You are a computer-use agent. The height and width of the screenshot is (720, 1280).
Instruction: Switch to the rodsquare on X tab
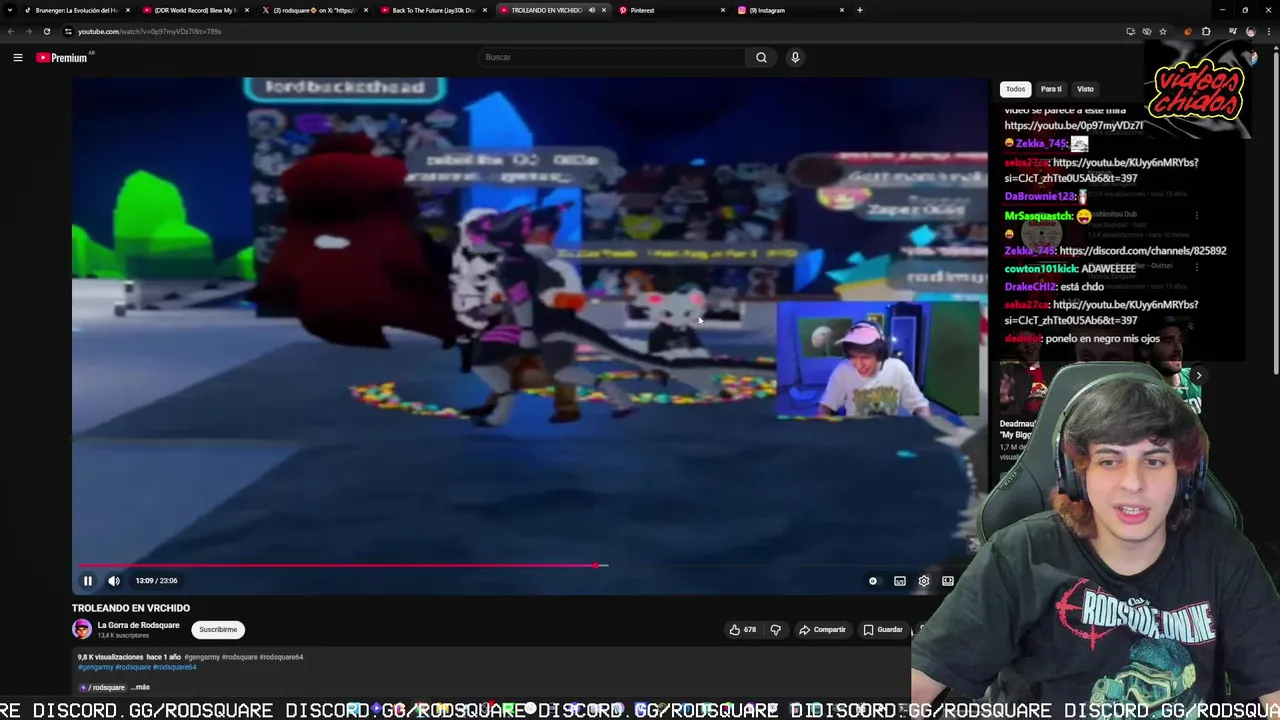[x=314, y=10]
